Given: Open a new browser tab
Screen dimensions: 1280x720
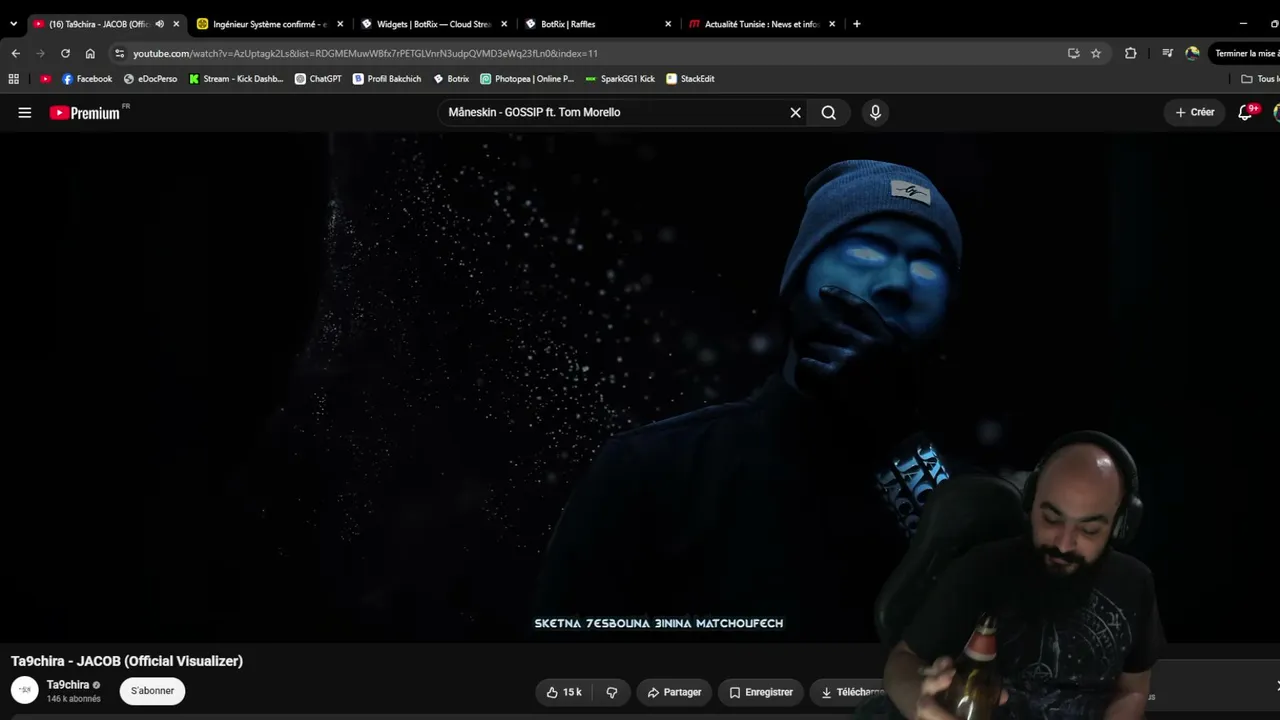Looking at the screenshot, I should (856, 24).
